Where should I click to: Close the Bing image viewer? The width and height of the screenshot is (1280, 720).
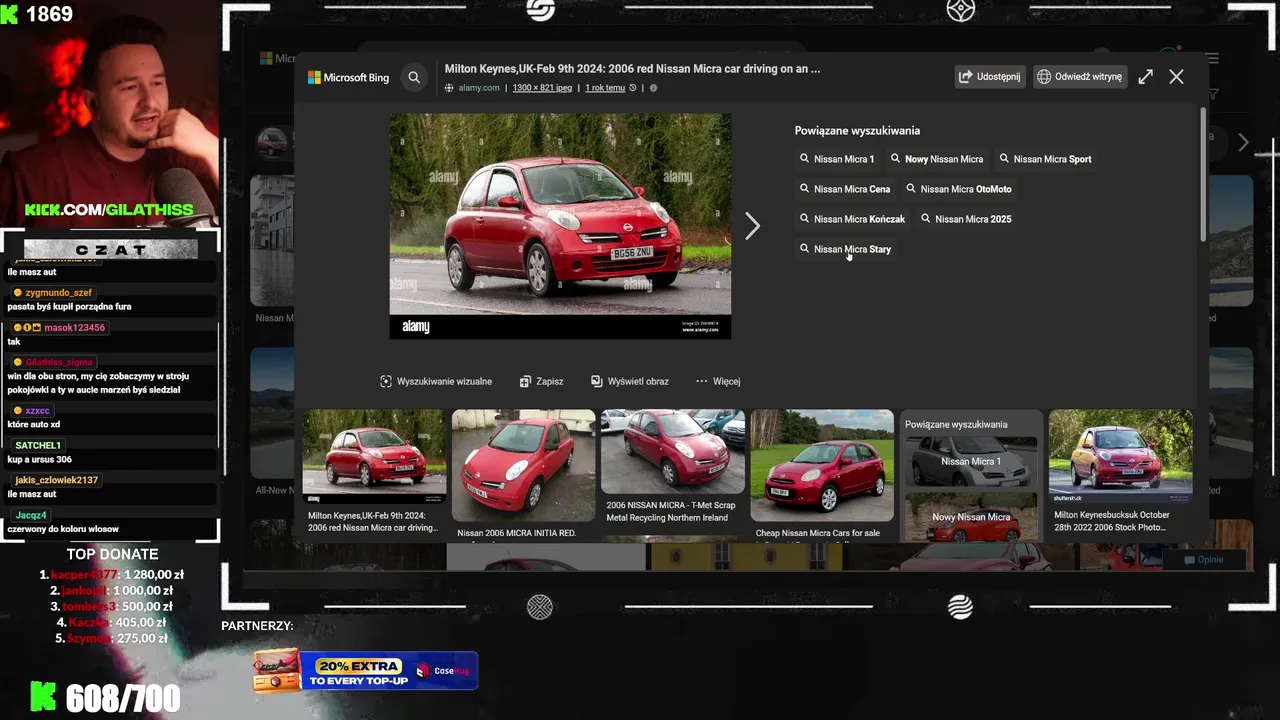(1176, 77)
